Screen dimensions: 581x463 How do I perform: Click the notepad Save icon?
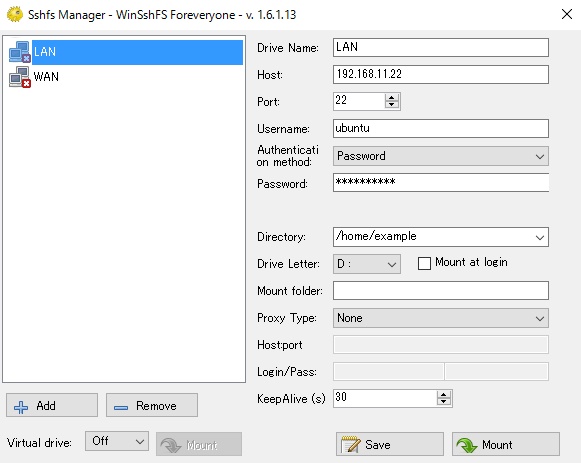pyautogui.click(x=350, y=444)
